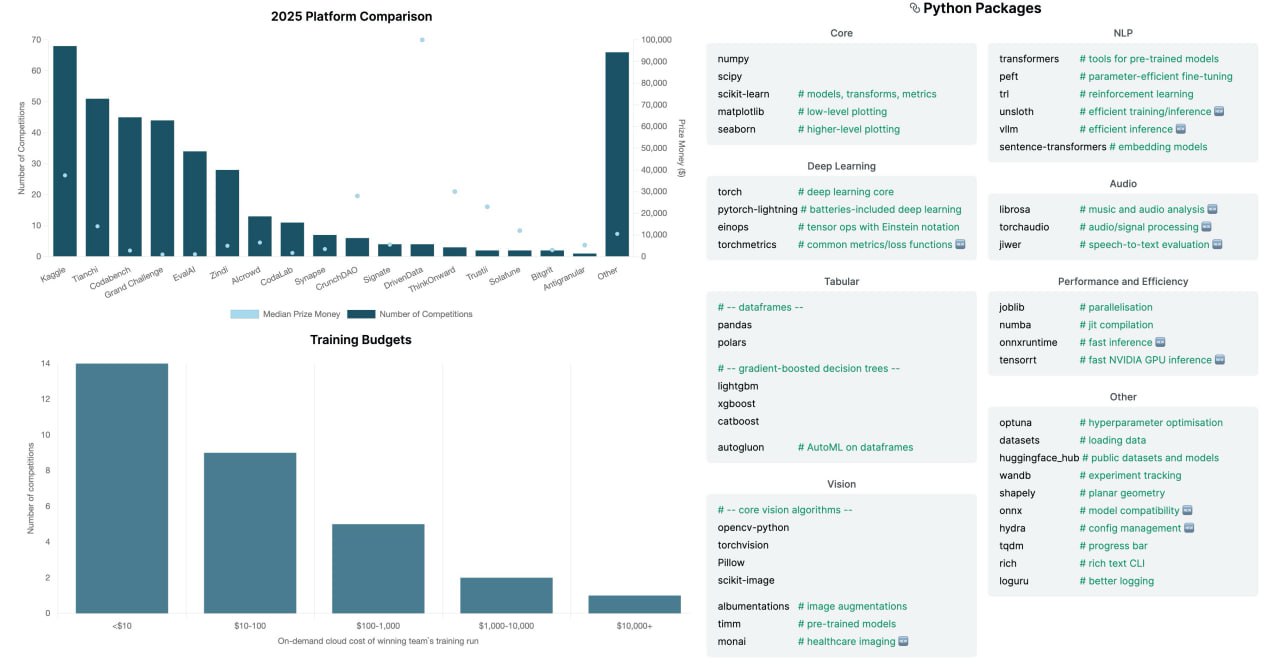Click the new badge beside monai healthcare imaging
1280x672 pixels.
coord(903,642)
